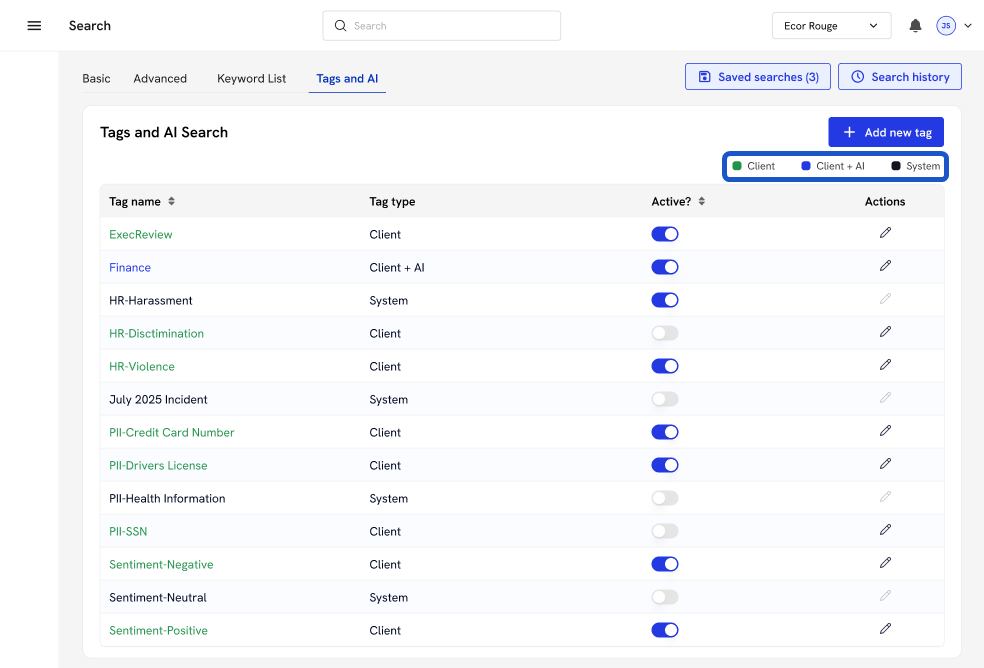The image size is (984, 668).
Task: Sort the table by Tag name
Action: [x=171, y=202]
